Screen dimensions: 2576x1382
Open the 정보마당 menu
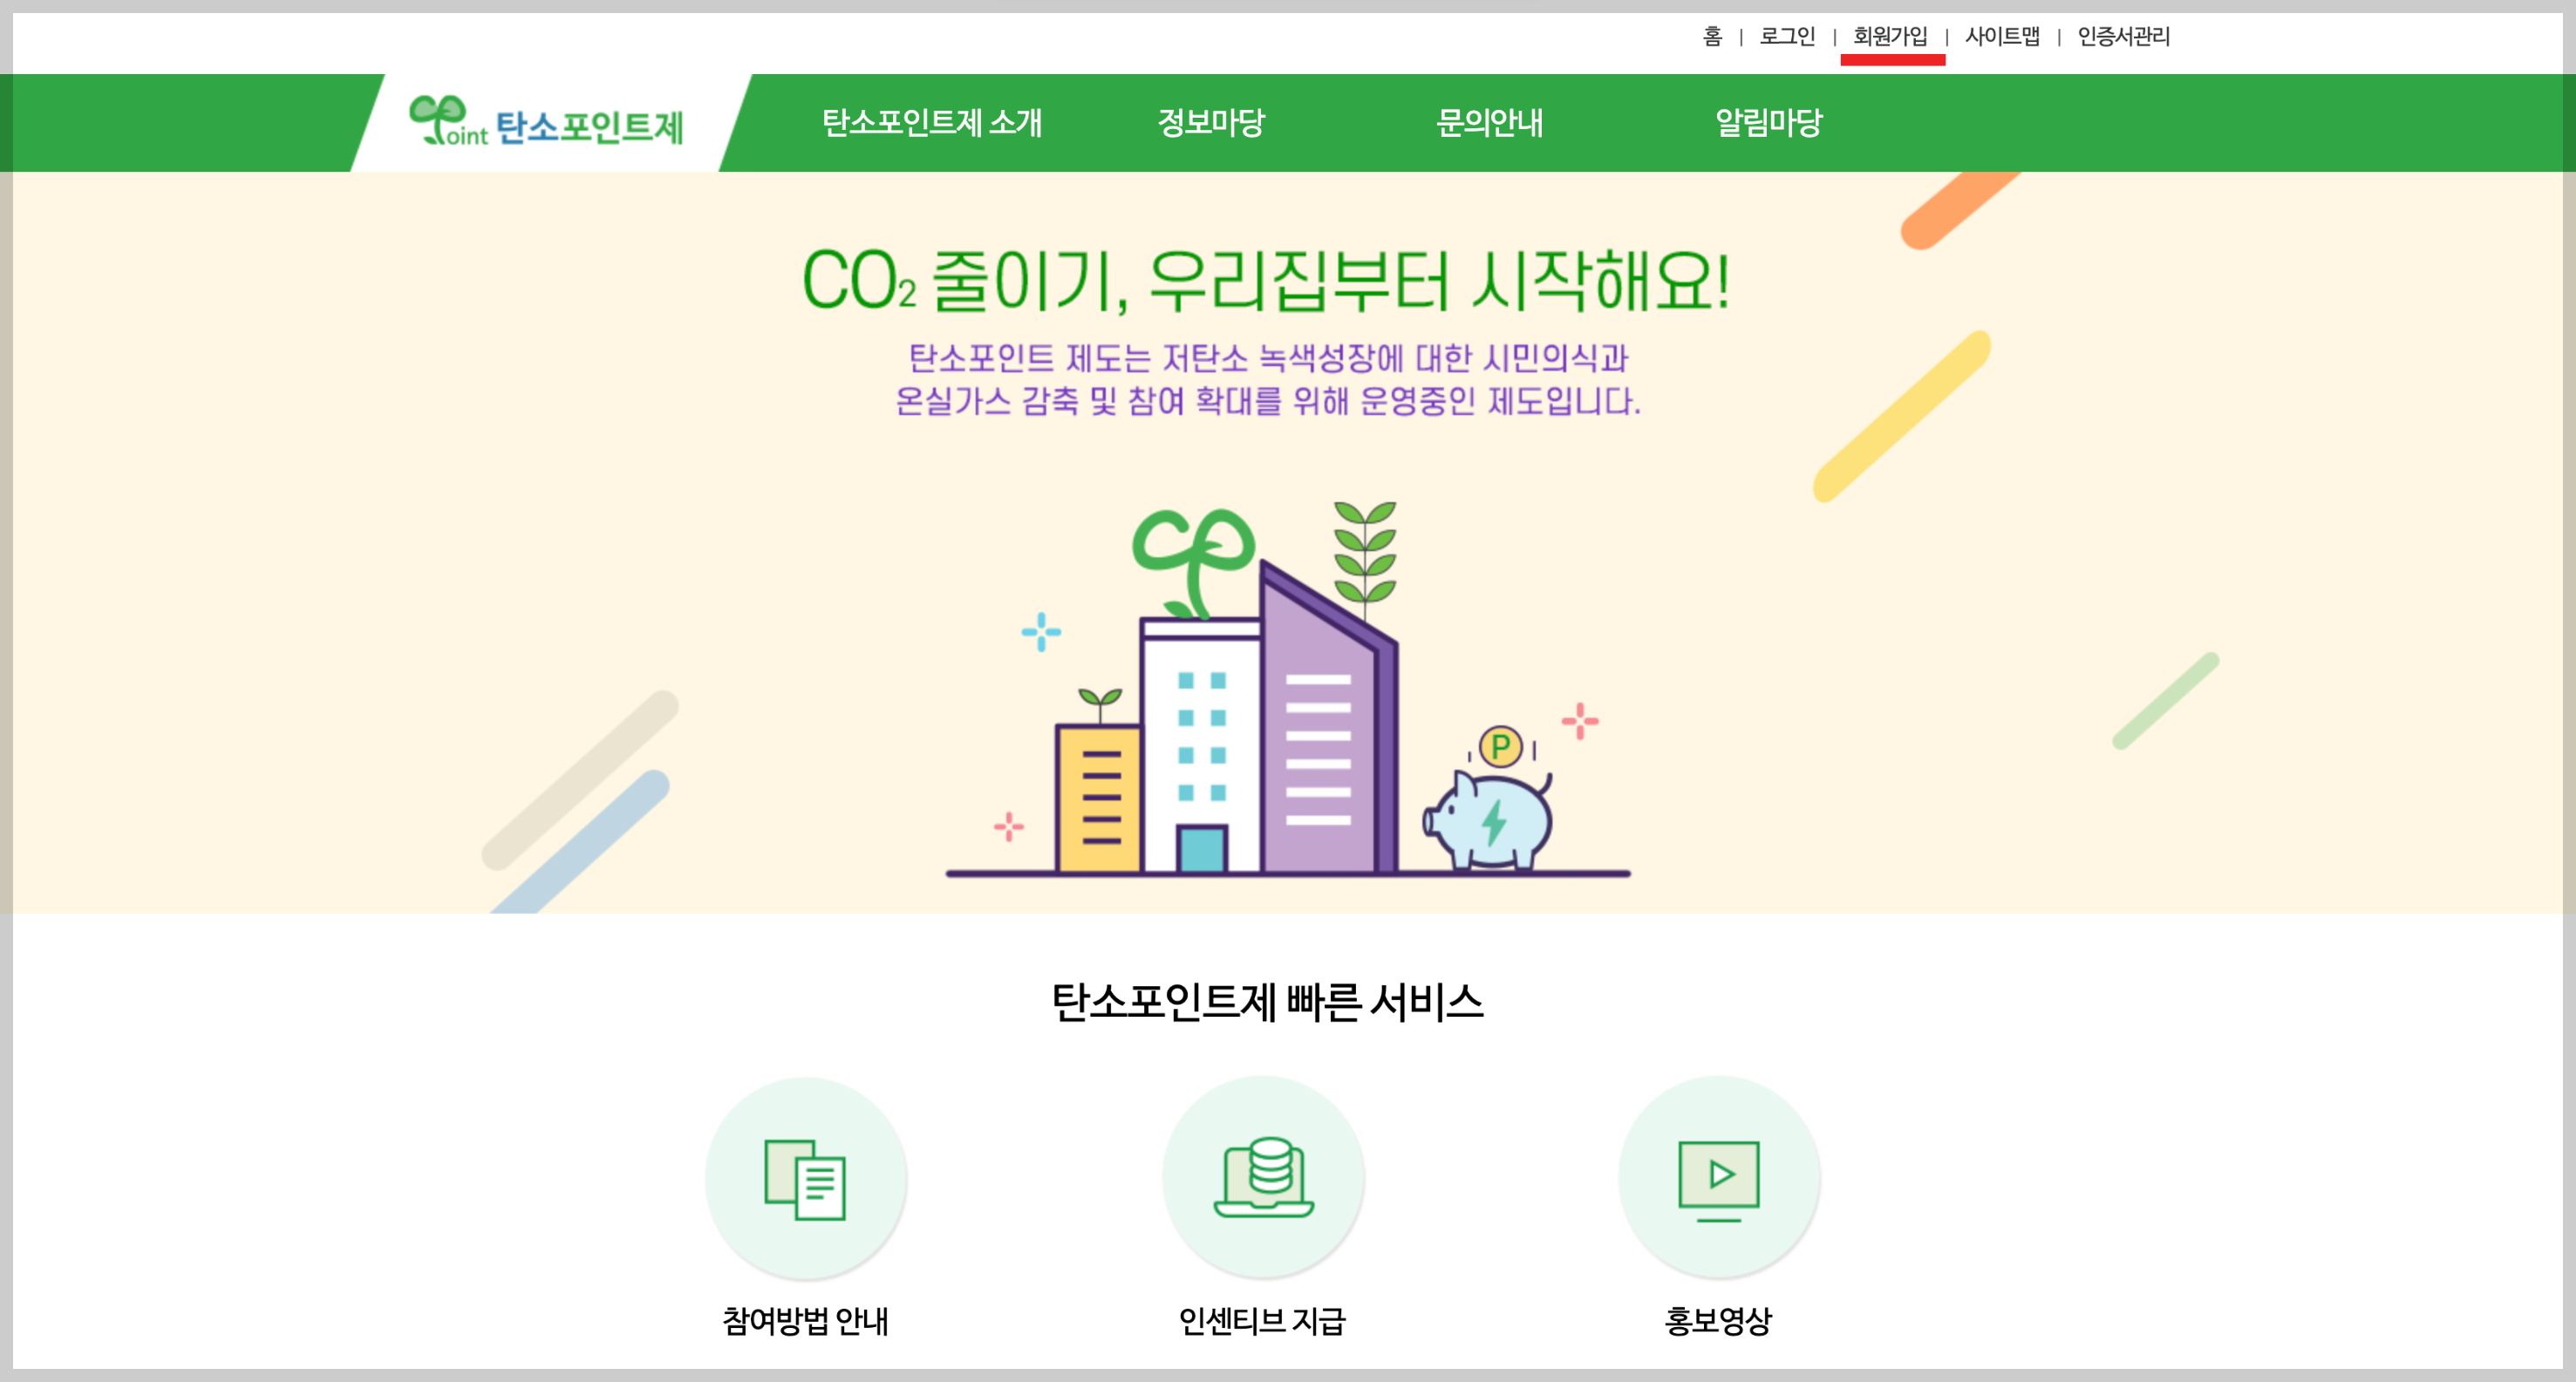[1211, 123]
